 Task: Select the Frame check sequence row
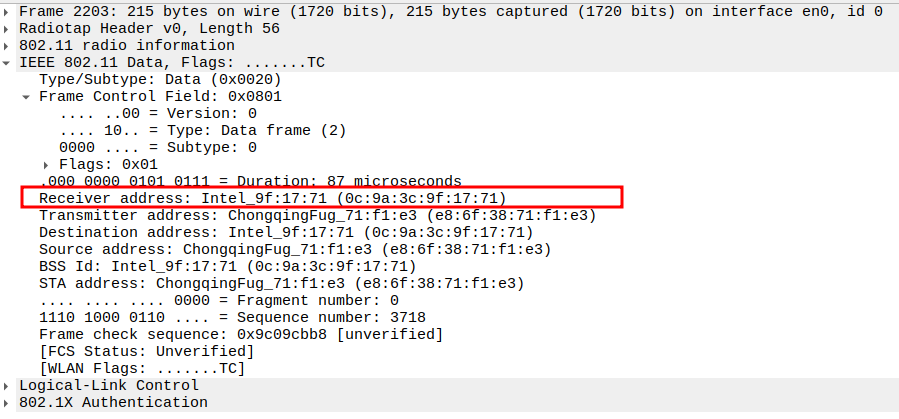coord(240,334)
